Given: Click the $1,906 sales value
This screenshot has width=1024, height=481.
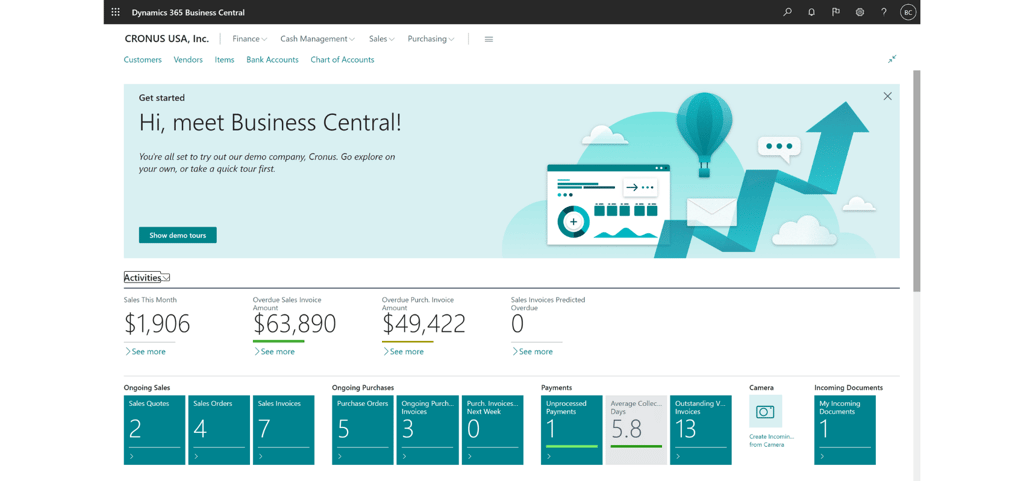Looking at the screenshot, I should coord(157,324).
